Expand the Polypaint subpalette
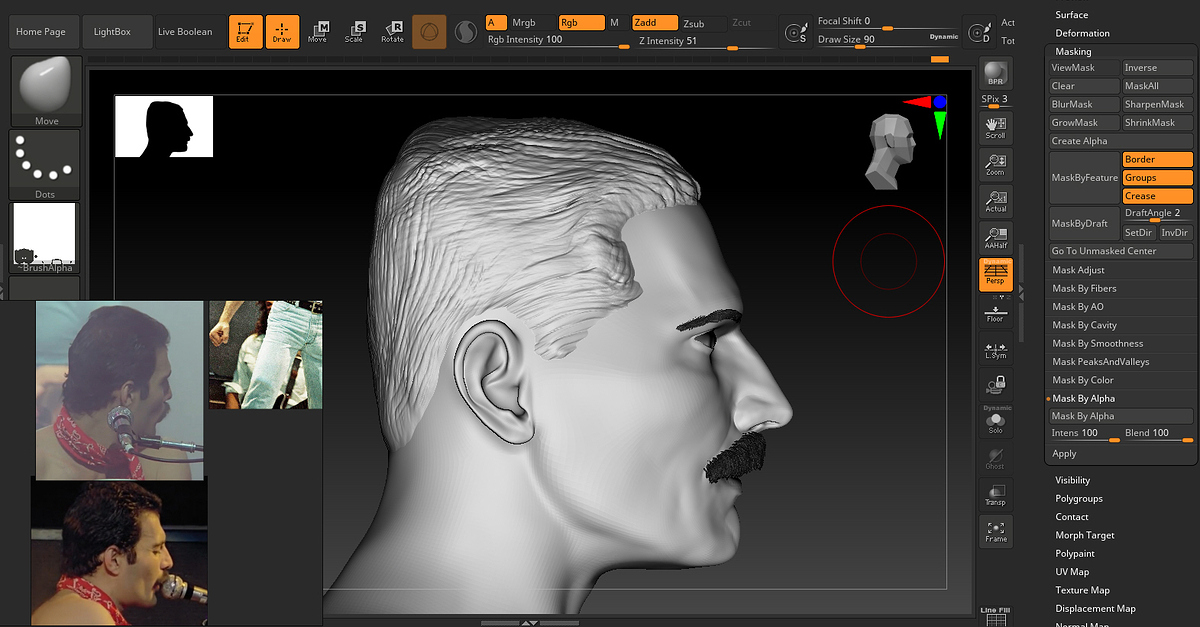 click(x=1075, y=553)
